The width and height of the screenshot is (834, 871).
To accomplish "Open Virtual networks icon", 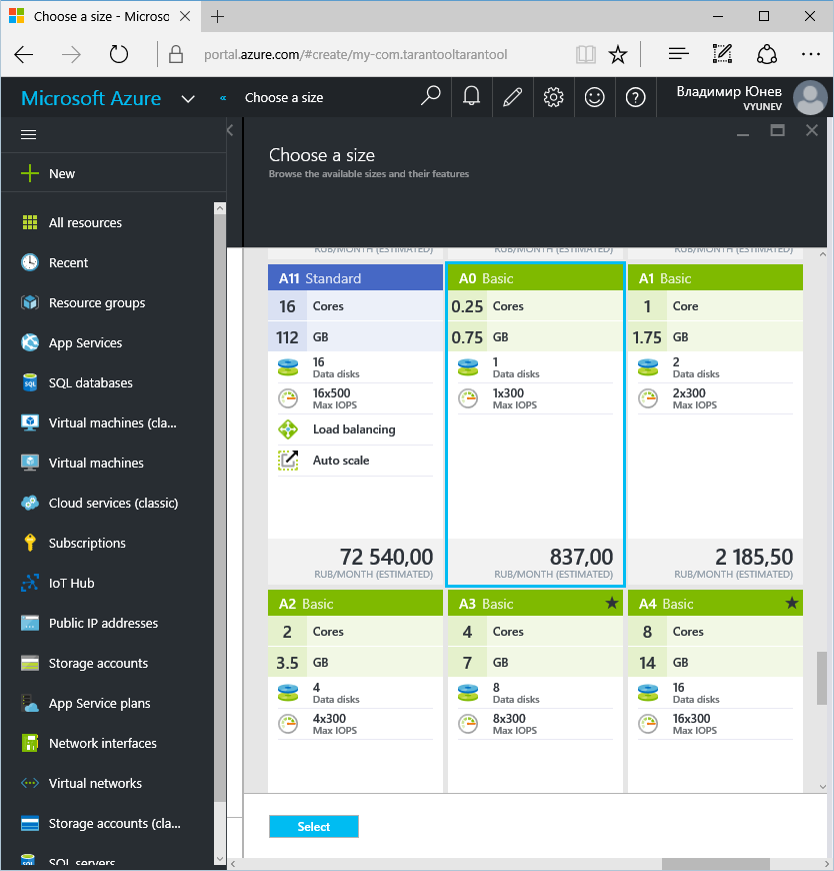I will (x=29, y=783).
